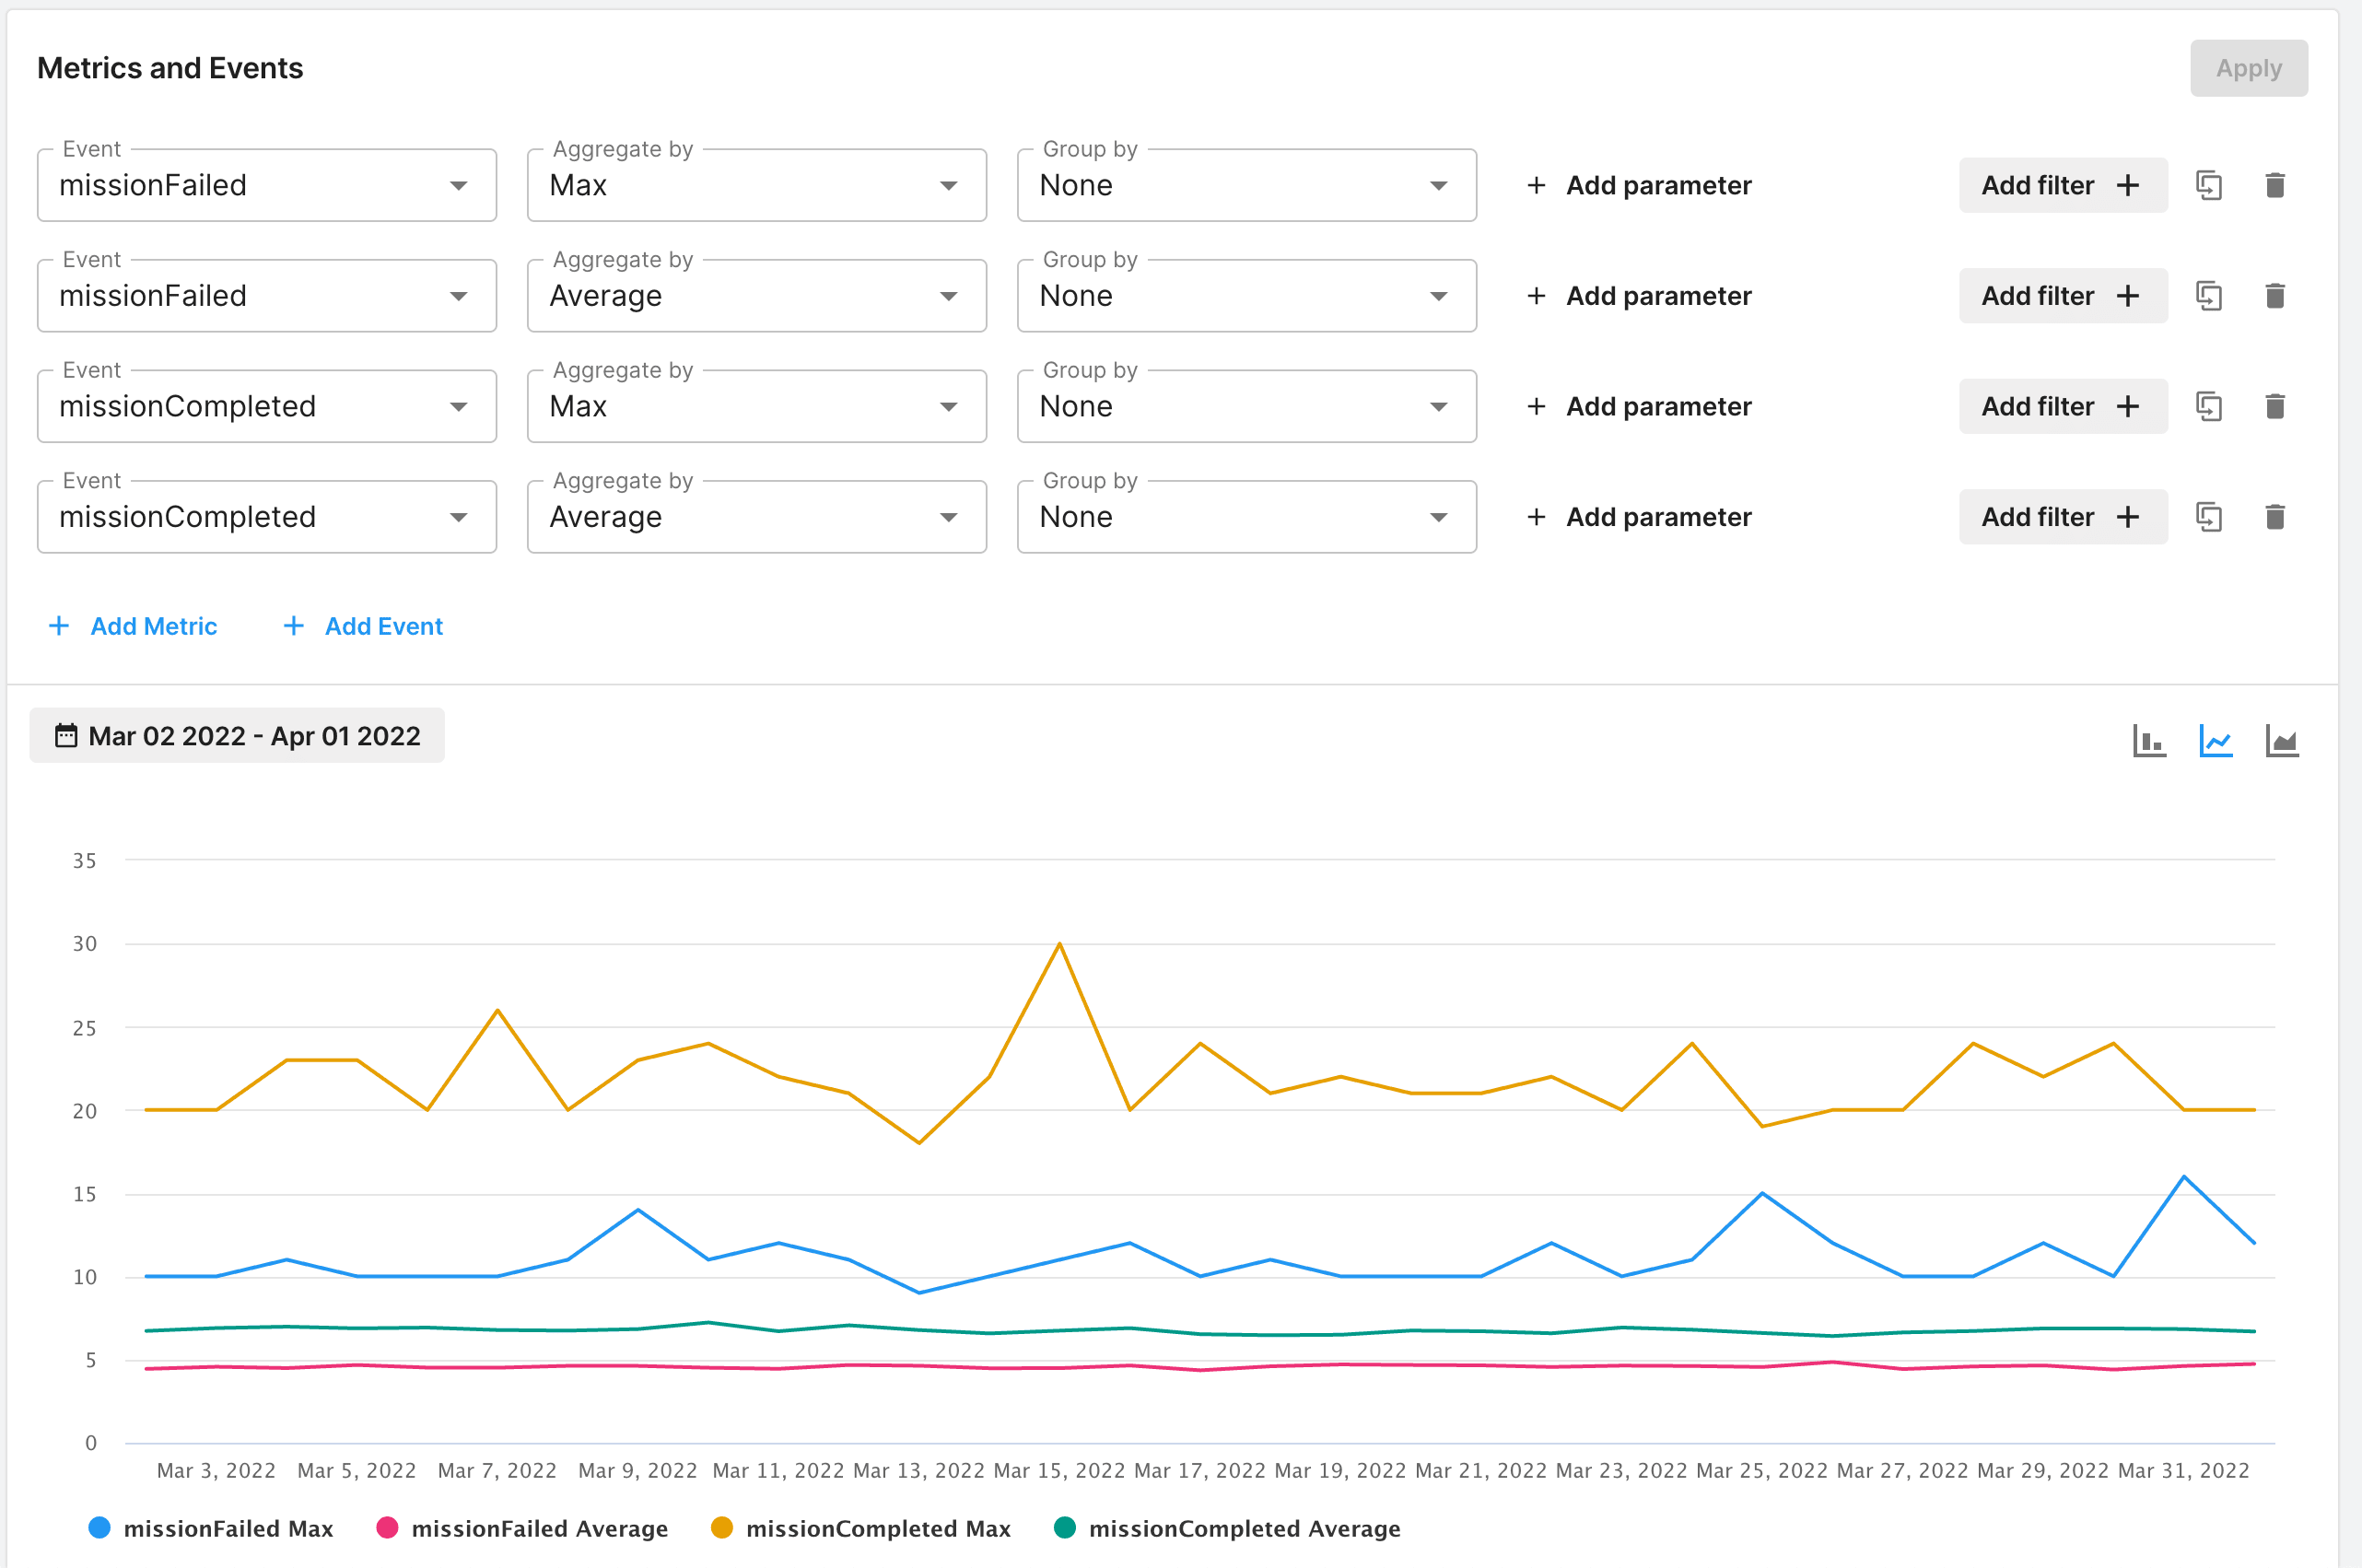Switch to area chart view
The image size is (2362, 1568).
pos(2282,741)
